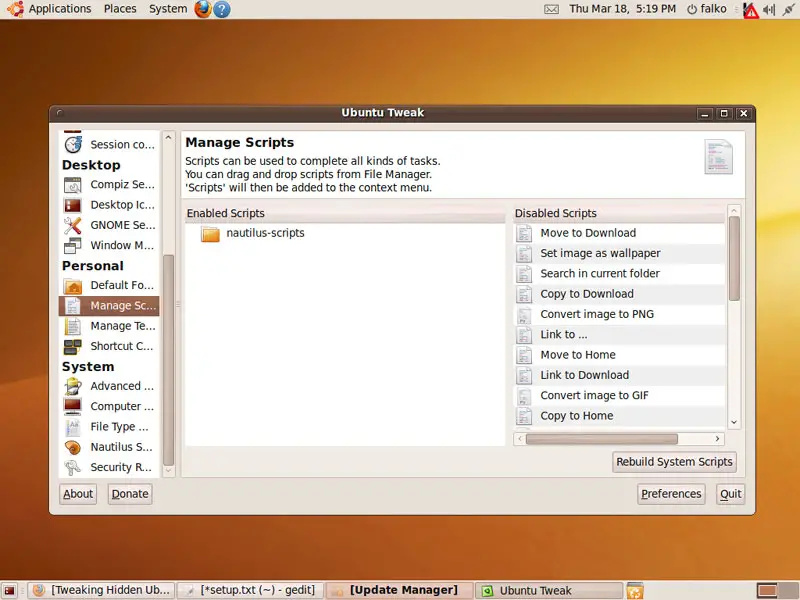Open the falko user session menu

pyautogui.click(x=707, y=9)
